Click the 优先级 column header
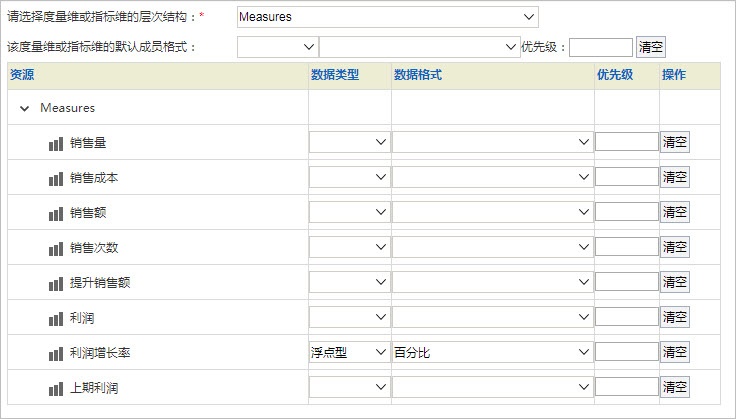736x419 pixels. [x=615, y=75]
